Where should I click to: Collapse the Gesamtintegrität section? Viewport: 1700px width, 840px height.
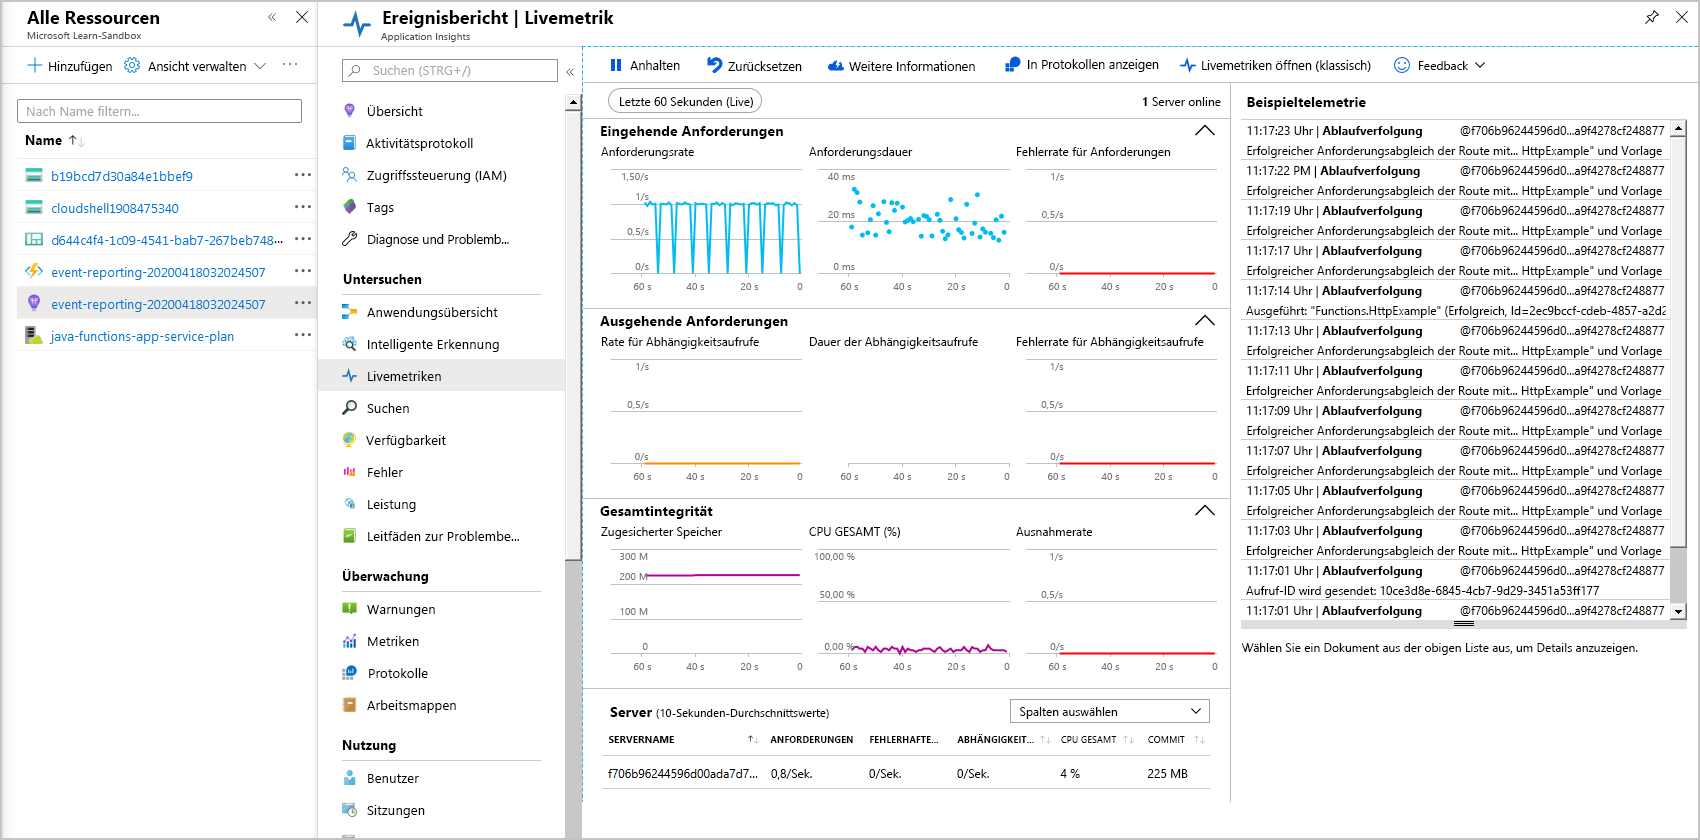[1205, 511]
